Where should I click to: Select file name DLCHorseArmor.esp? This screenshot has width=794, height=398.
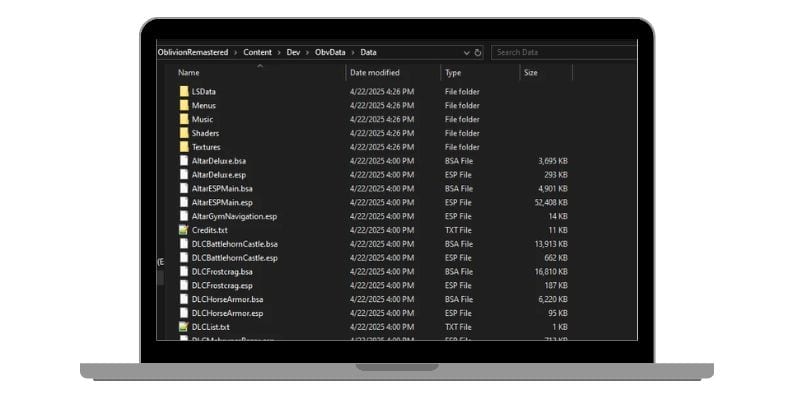coord(227,313)
